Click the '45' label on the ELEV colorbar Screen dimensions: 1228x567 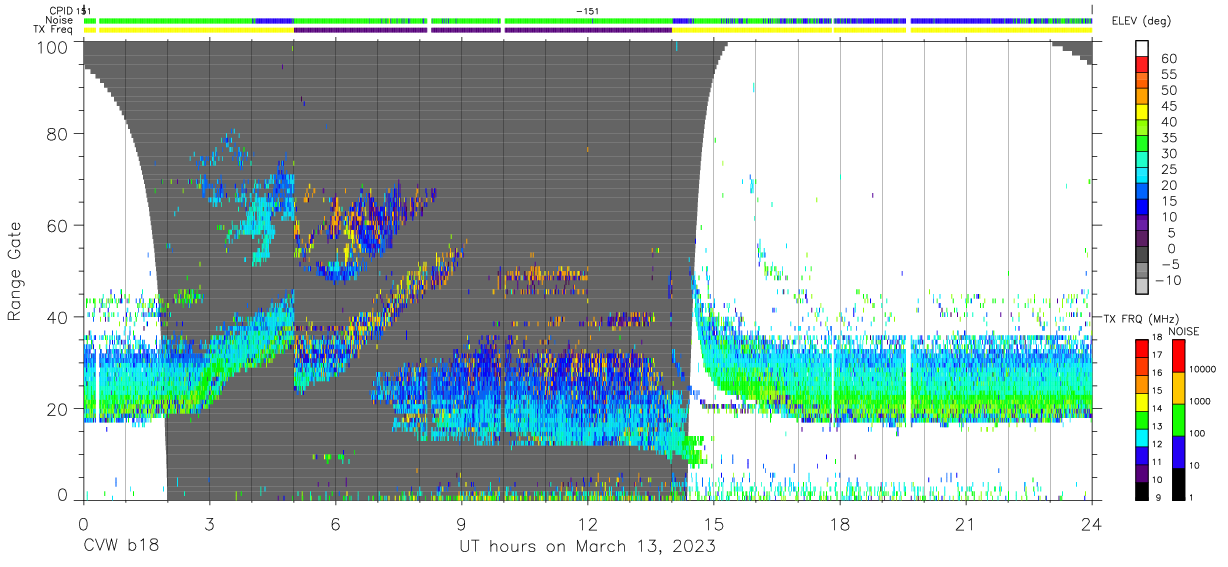tap(1168, 106)
